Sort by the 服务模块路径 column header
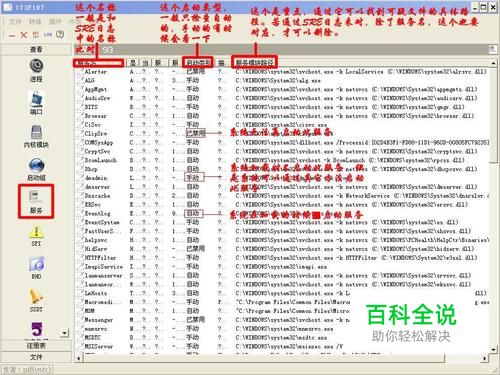The image size is (500, 375). click(255, 62)
